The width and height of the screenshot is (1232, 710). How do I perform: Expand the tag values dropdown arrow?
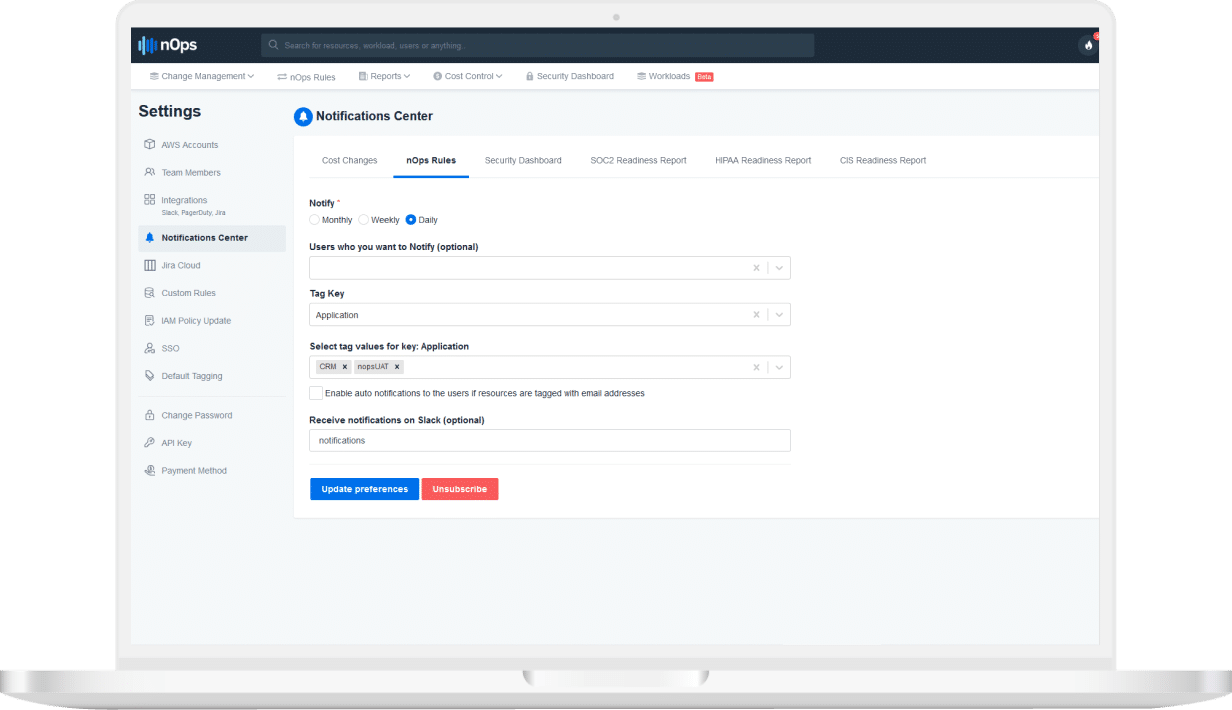780,367
